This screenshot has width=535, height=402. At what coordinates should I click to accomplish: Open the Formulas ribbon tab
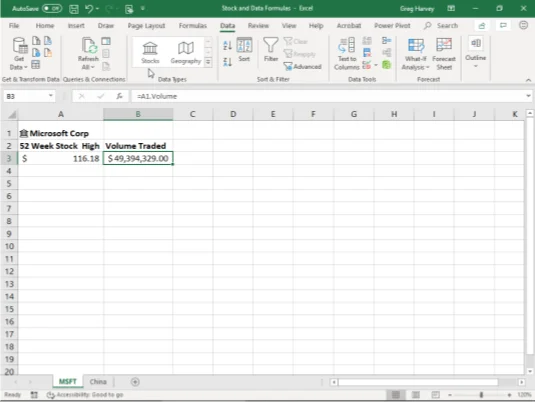(x=193, y=26)
